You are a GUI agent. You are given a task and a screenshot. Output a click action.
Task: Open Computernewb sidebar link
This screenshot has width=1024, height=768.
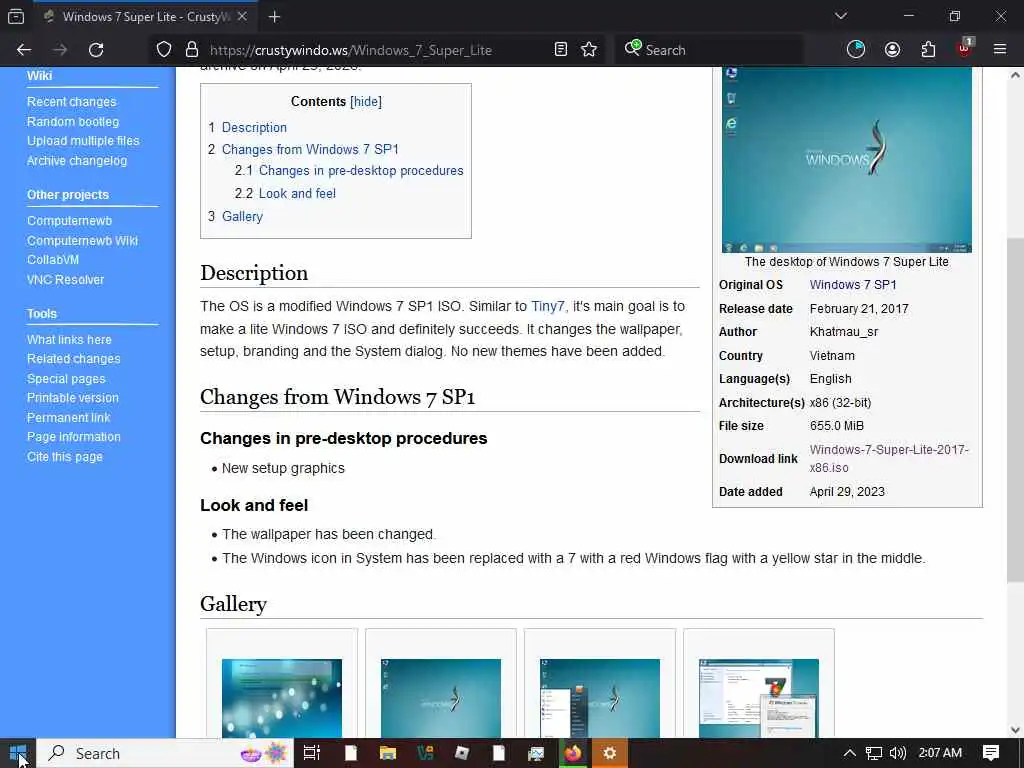point(69,221)
